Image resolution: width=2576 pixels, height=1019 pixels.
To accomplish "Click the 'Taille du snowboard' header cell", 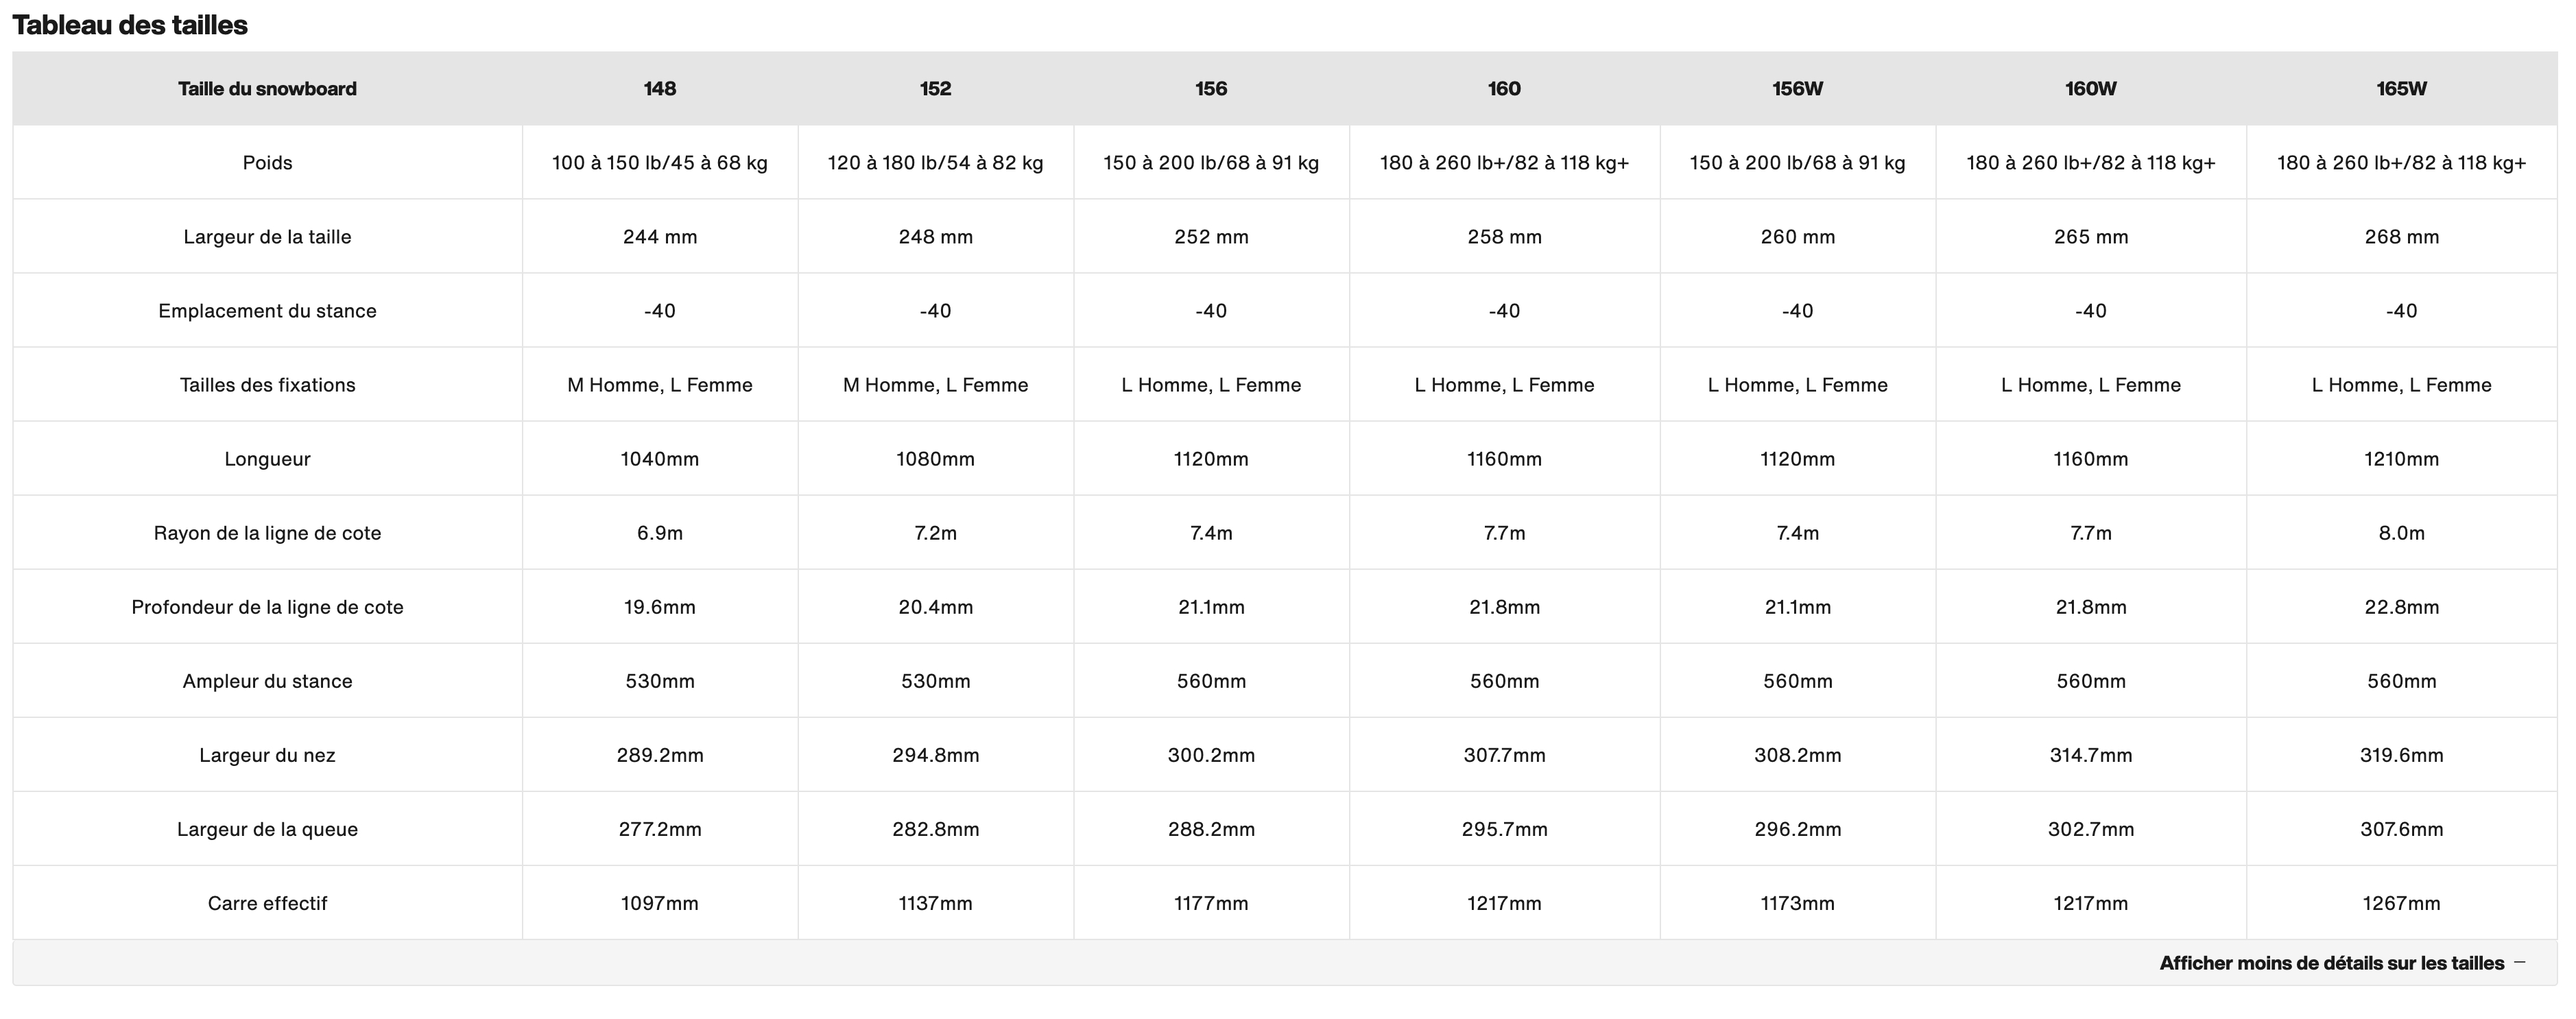I will pyautogui.click(x=267, y=89).
